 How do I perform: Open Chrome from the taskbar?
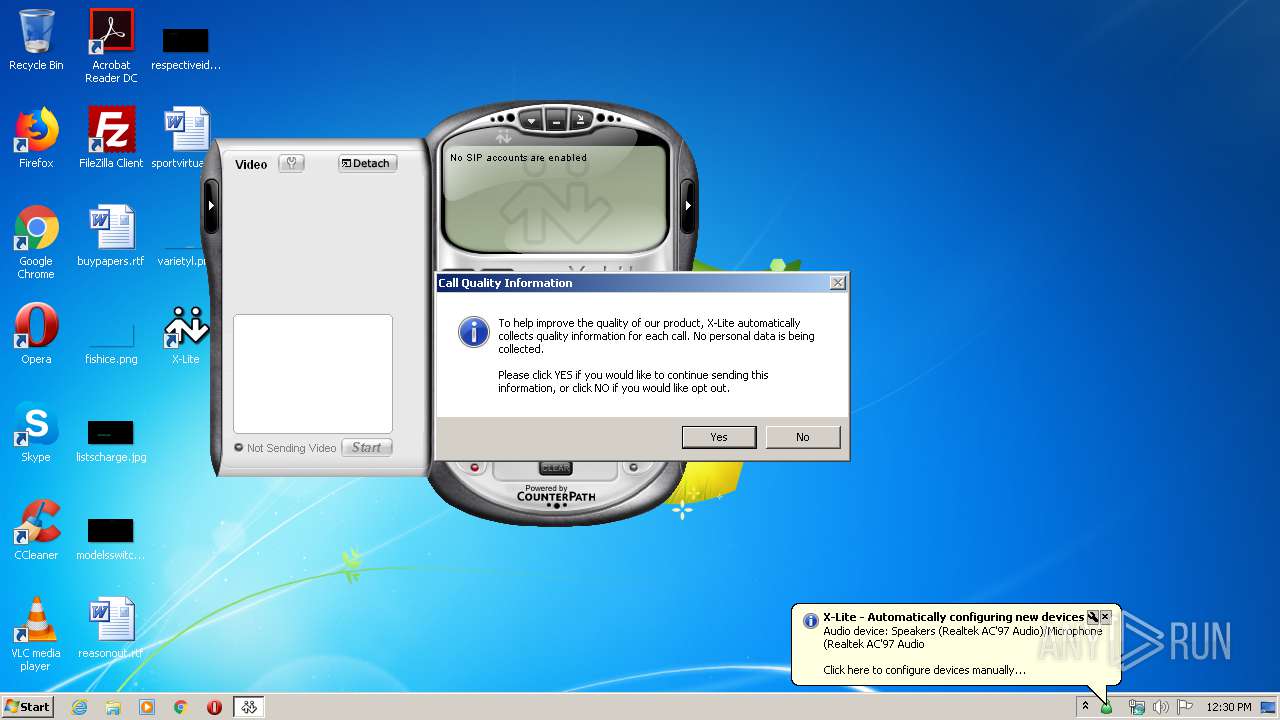[181, 707]
